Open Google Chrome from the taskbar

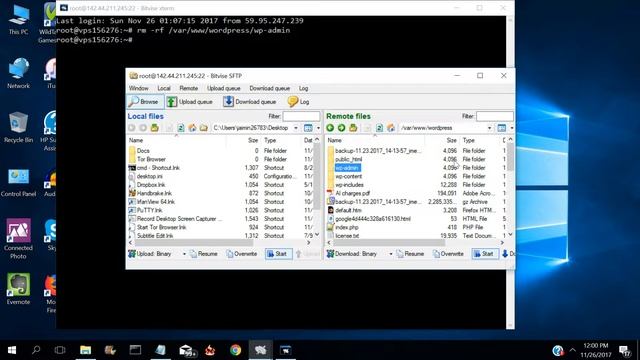[x=236, y=350]
